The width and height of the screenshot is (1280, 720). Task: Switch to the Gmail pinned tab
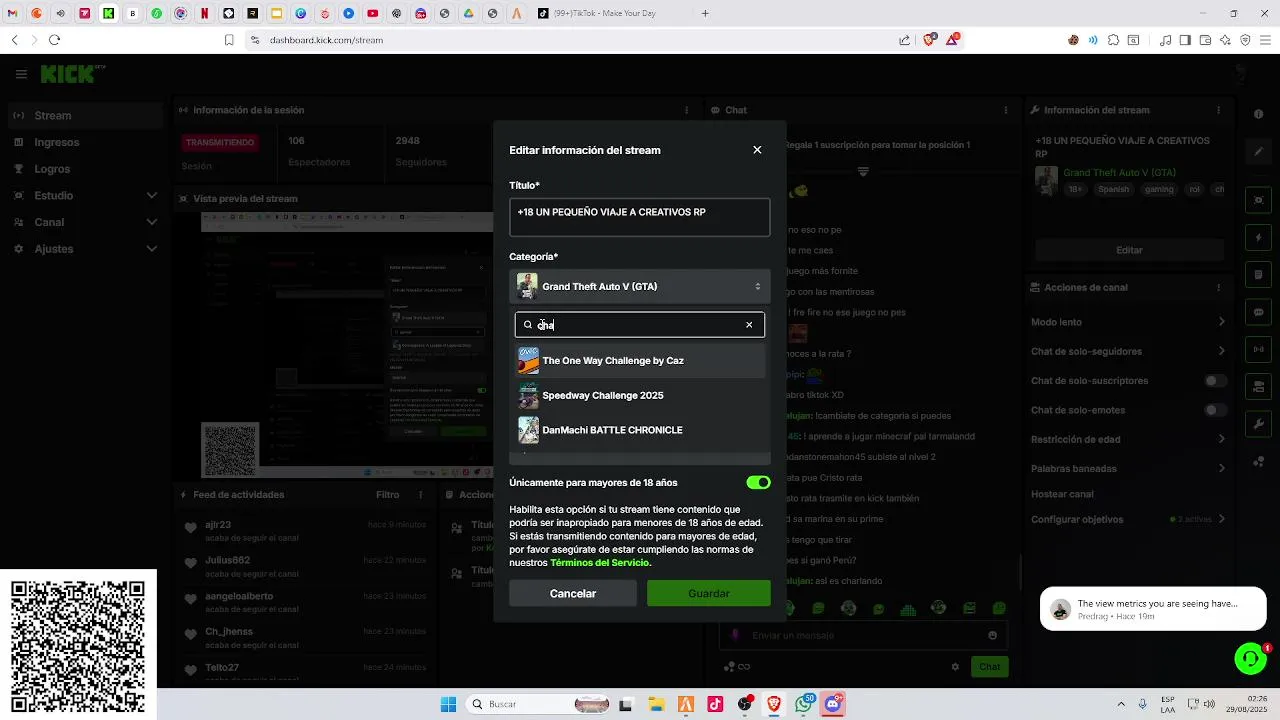[x=12, y=14]
